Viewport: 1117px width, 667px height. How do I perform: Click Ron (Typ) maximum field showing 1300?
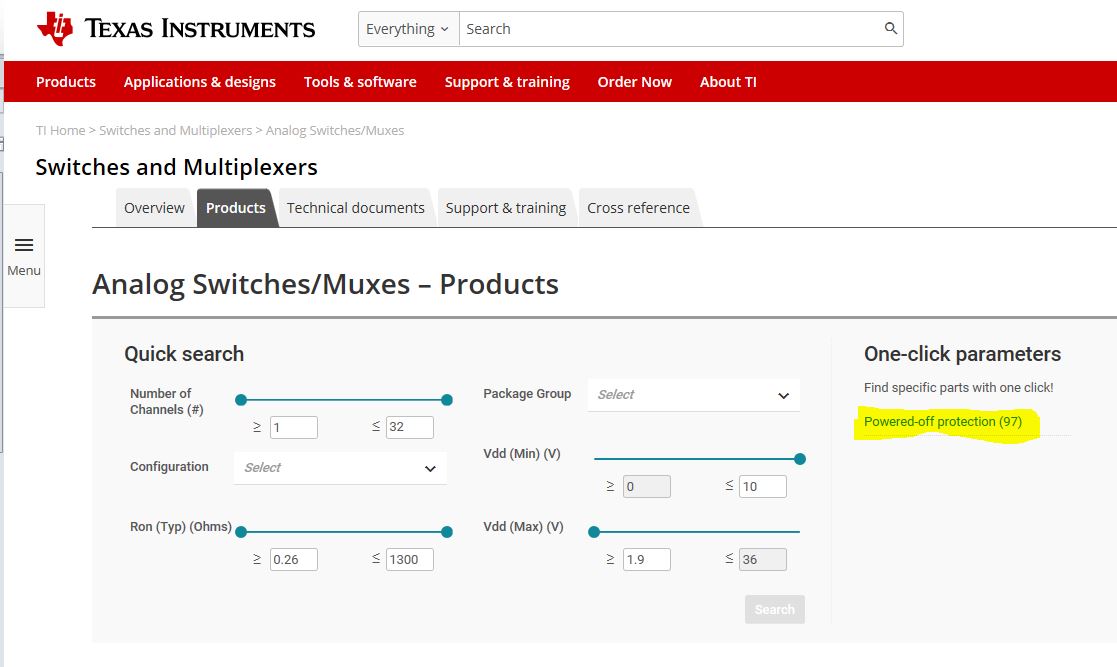tap(410, 559)
